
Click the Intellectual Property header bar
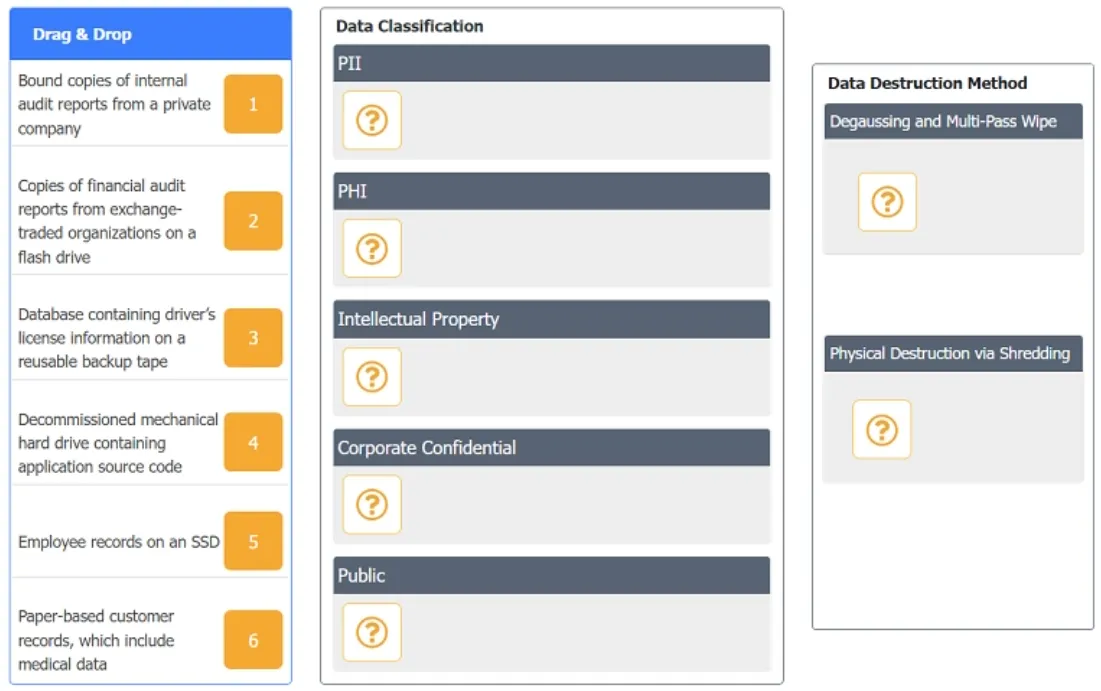[x=552, y=320]
